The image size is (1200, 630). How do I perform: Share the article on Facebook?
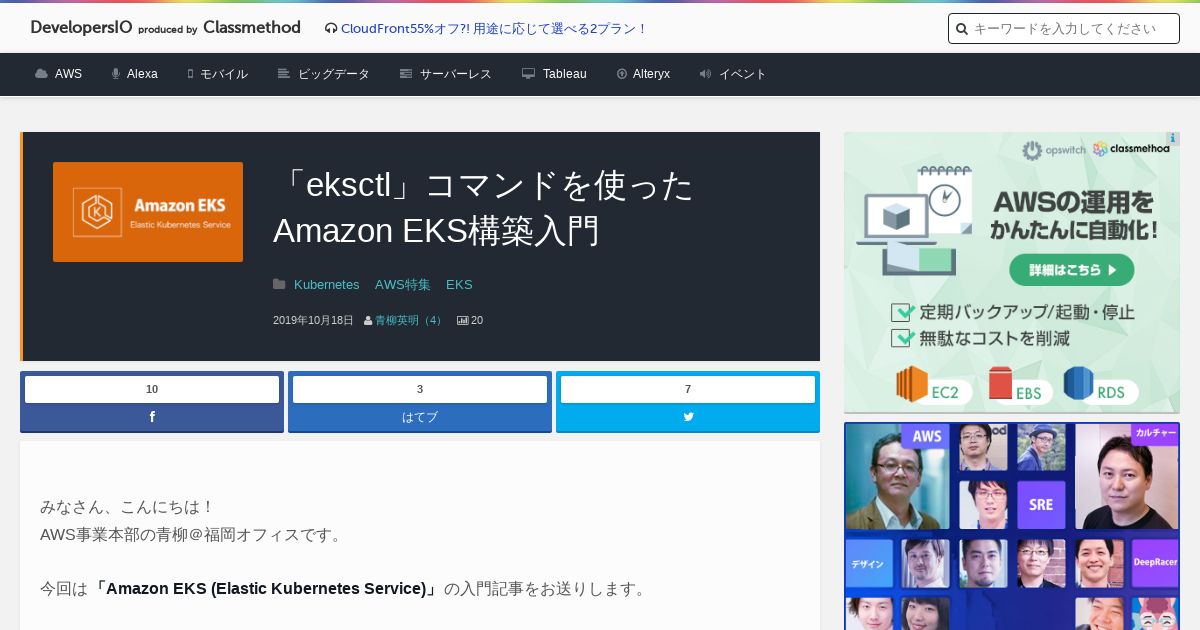[152, 417]
